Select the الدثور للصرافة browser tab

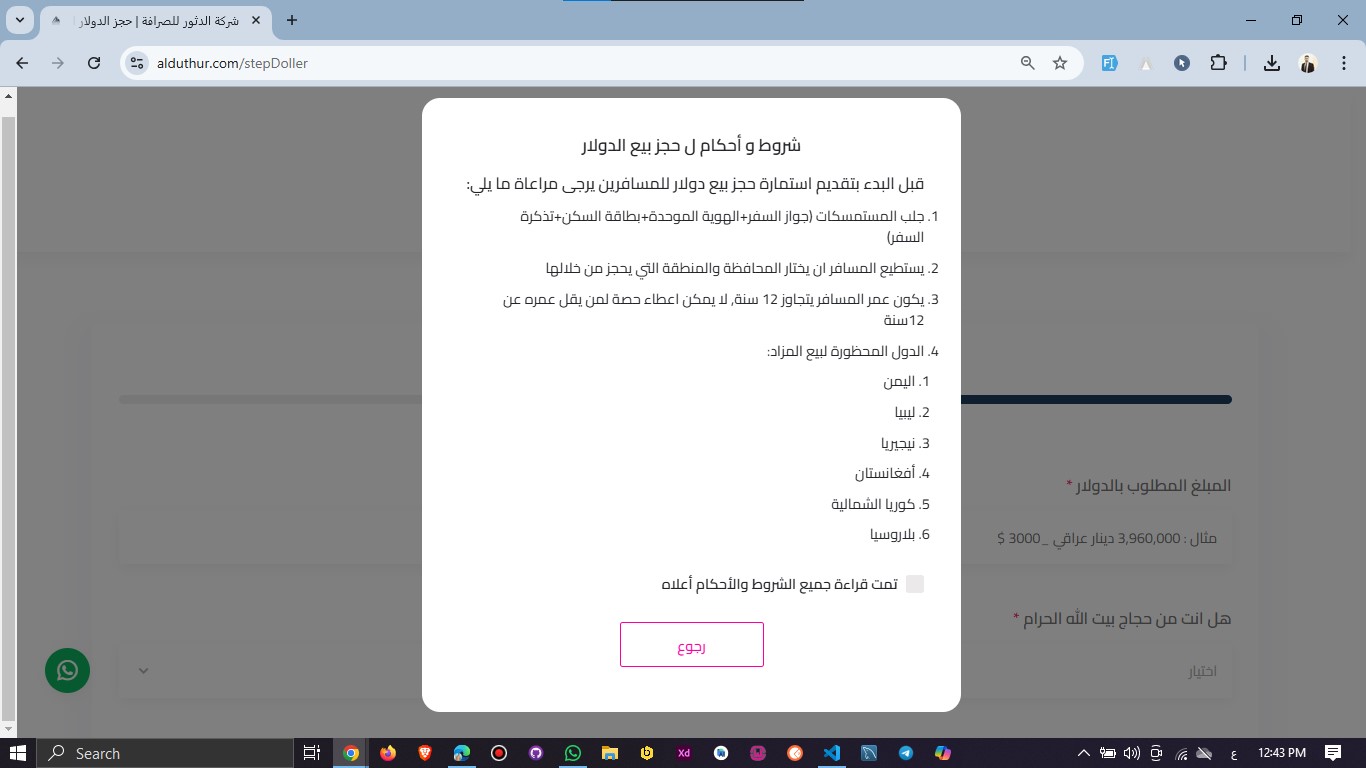(150, 20)
